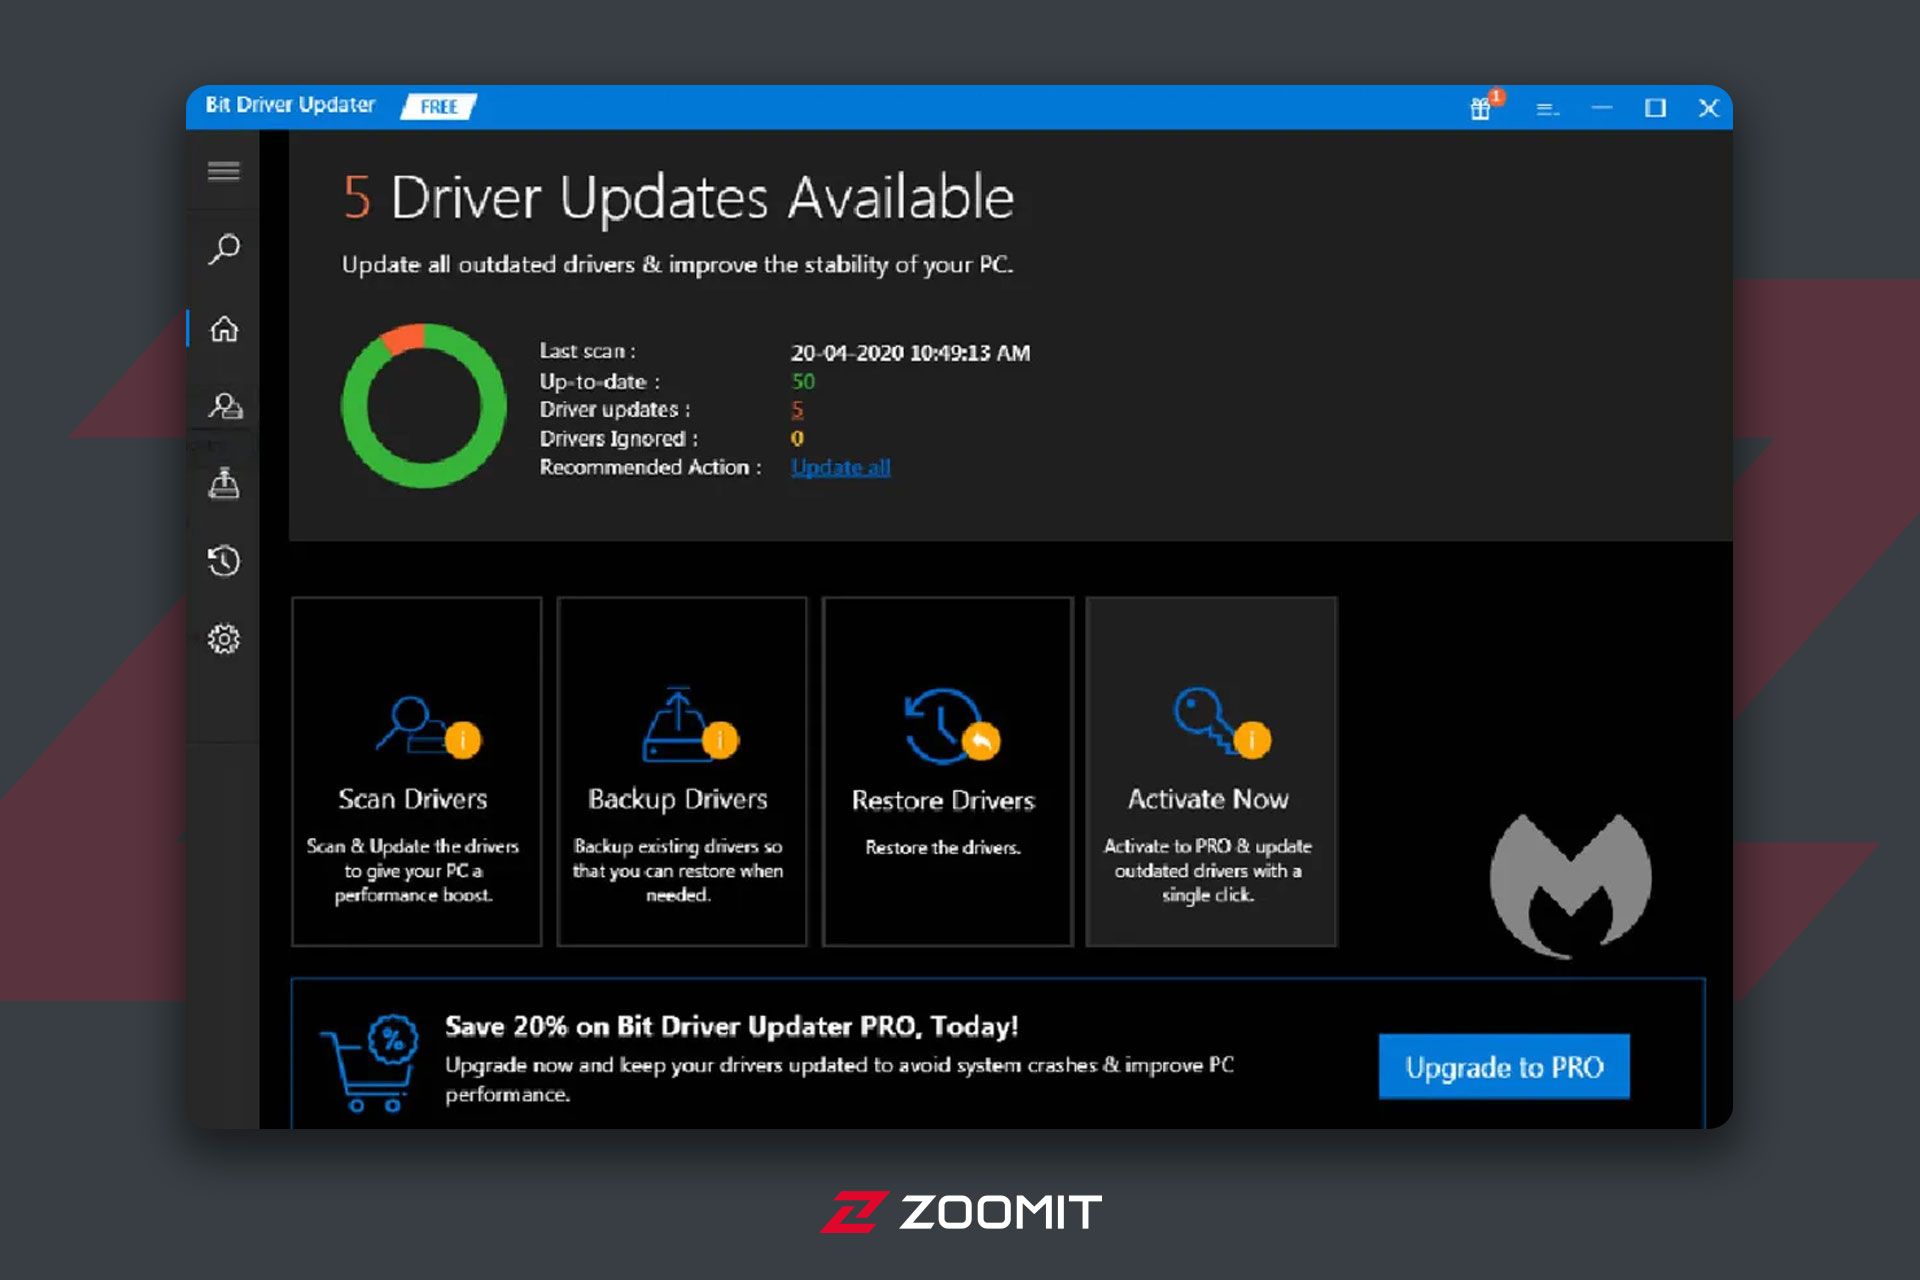Click the Activate Now key icon

(x=1221, y=722)
